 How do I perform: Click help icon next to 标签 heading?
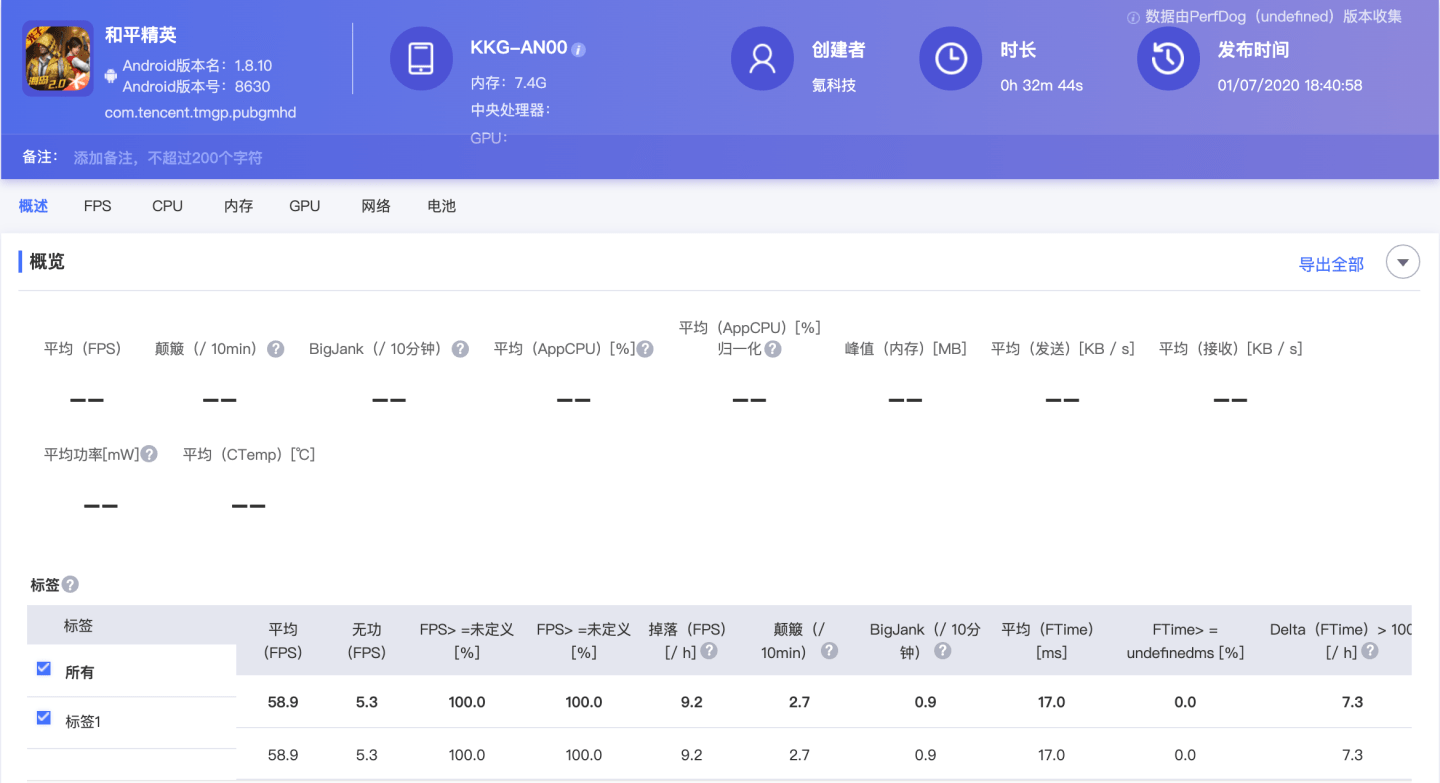(x=70, y=585)
